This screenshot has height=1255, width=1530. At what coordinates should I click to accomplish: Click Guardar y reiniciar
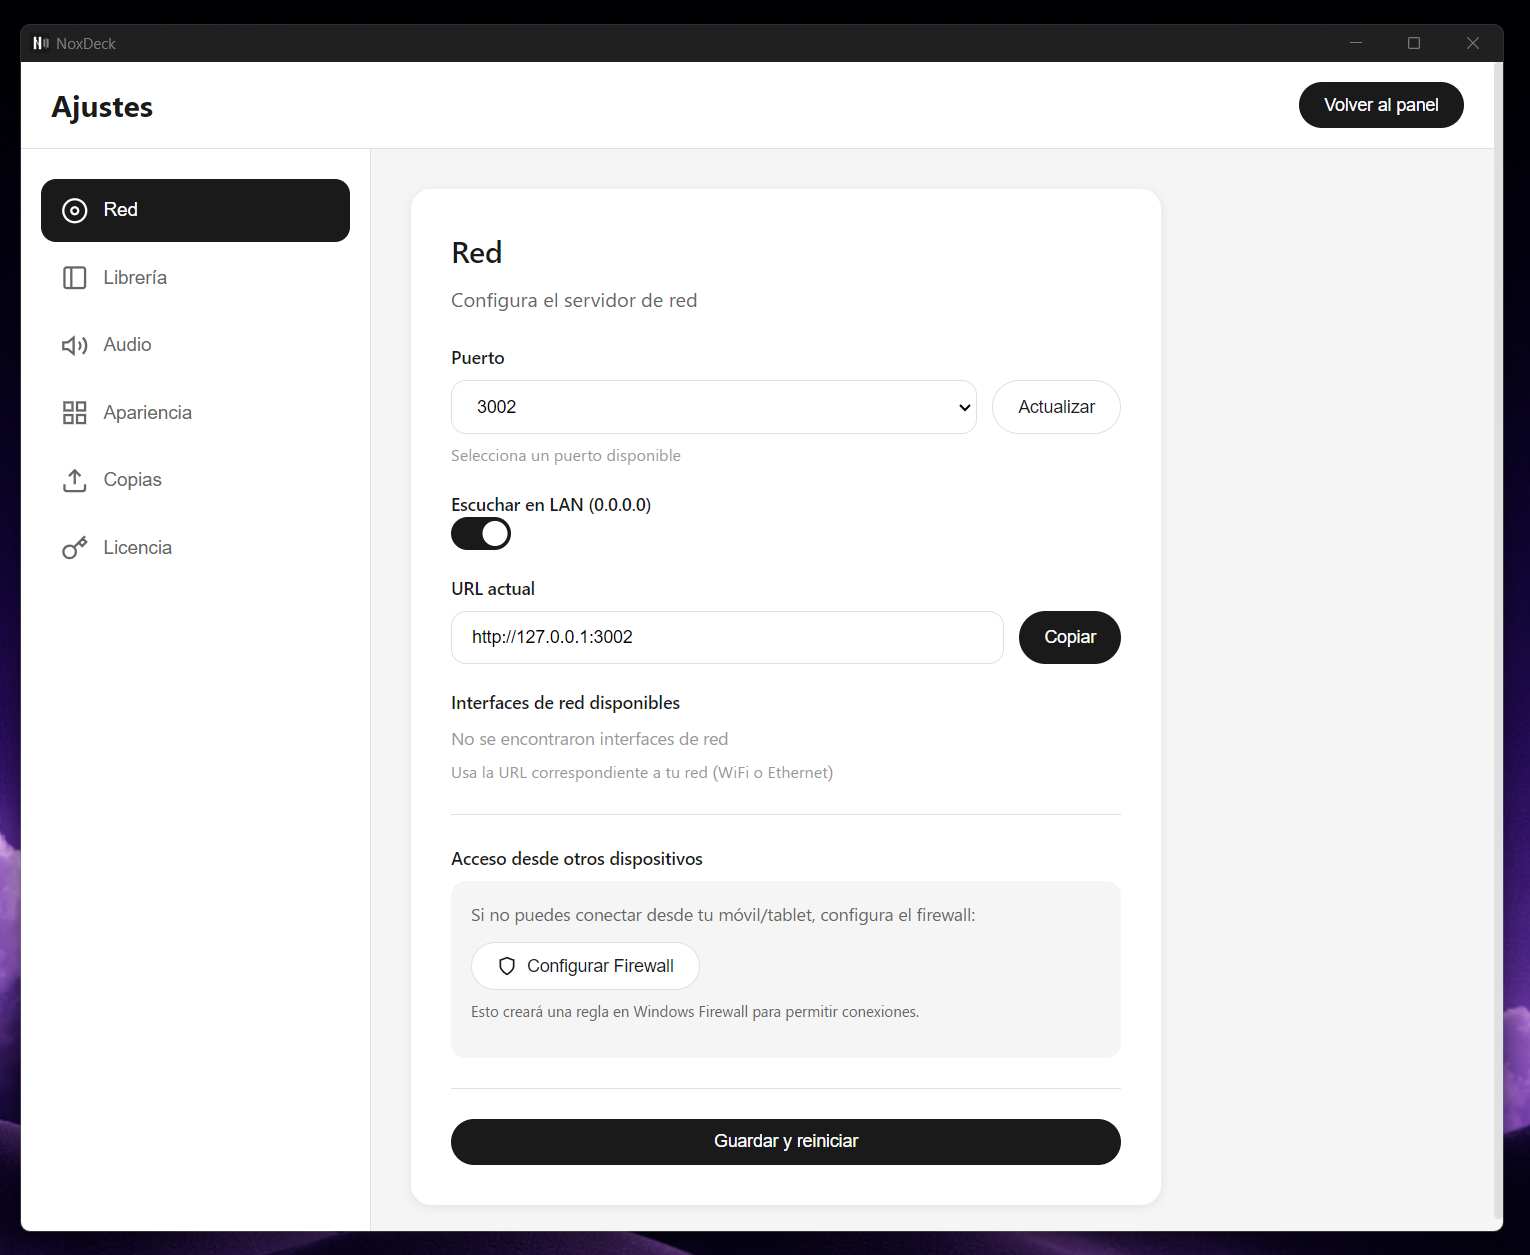(785, 1142)
